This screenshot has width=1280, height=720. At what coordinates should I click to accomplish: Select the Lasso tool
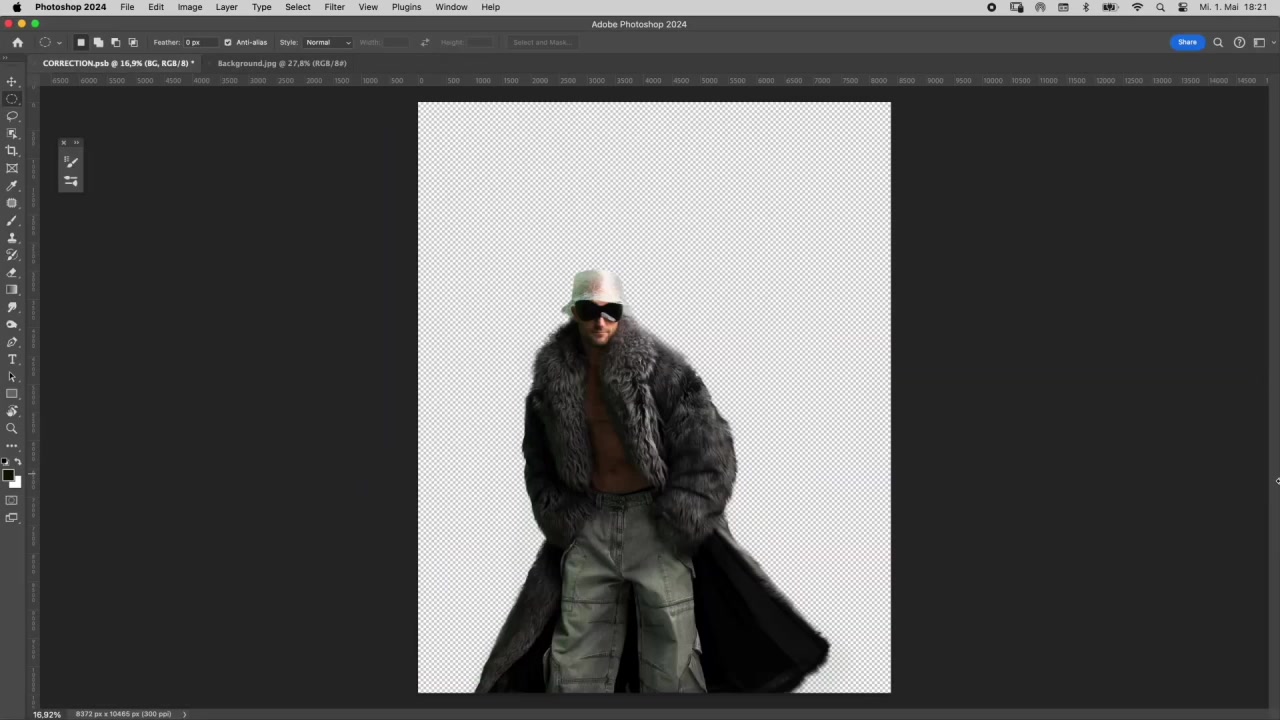click(x=12, y=116)
